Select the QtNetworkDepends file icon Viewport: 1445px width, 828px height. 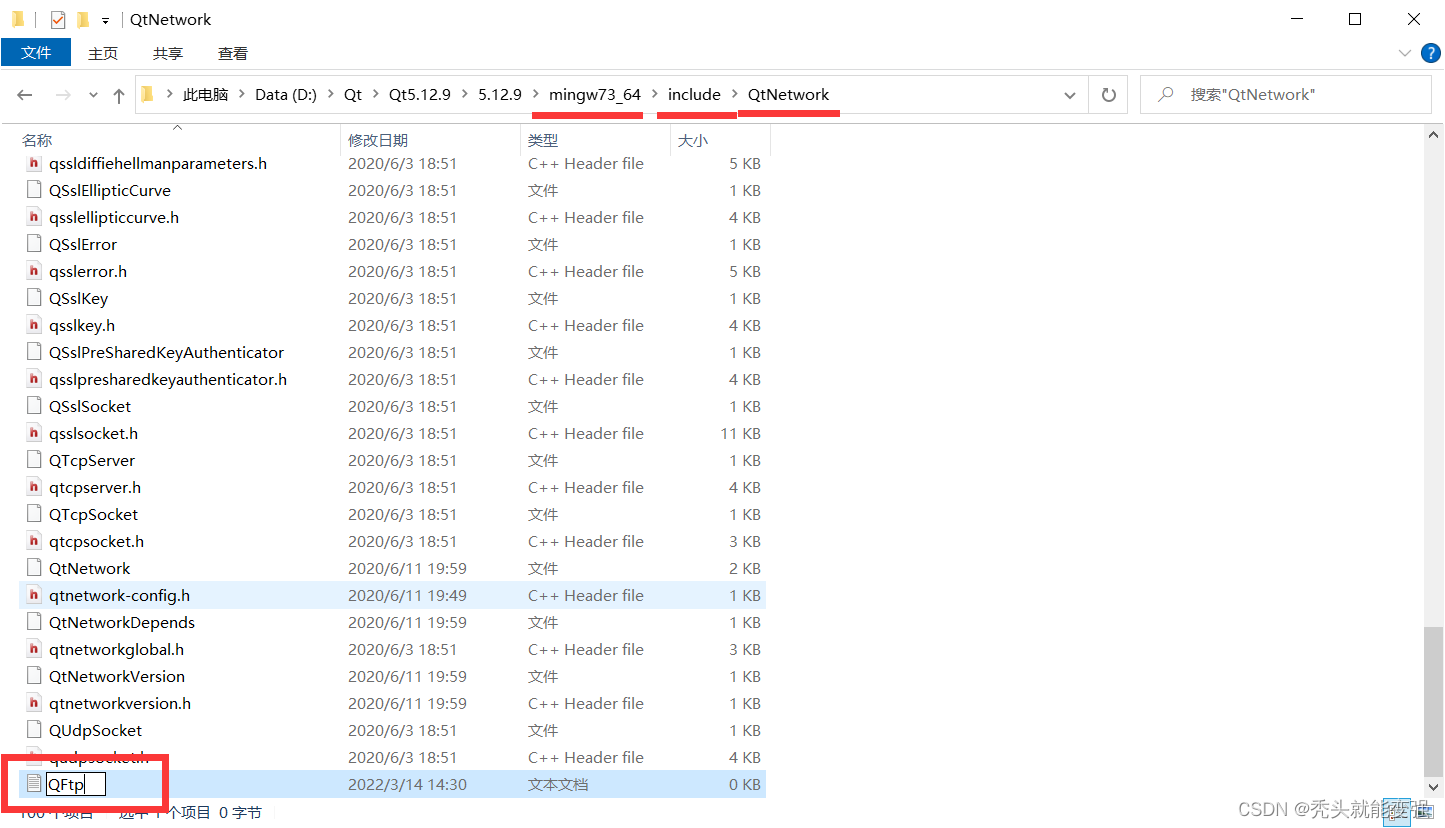click(35, 623)
